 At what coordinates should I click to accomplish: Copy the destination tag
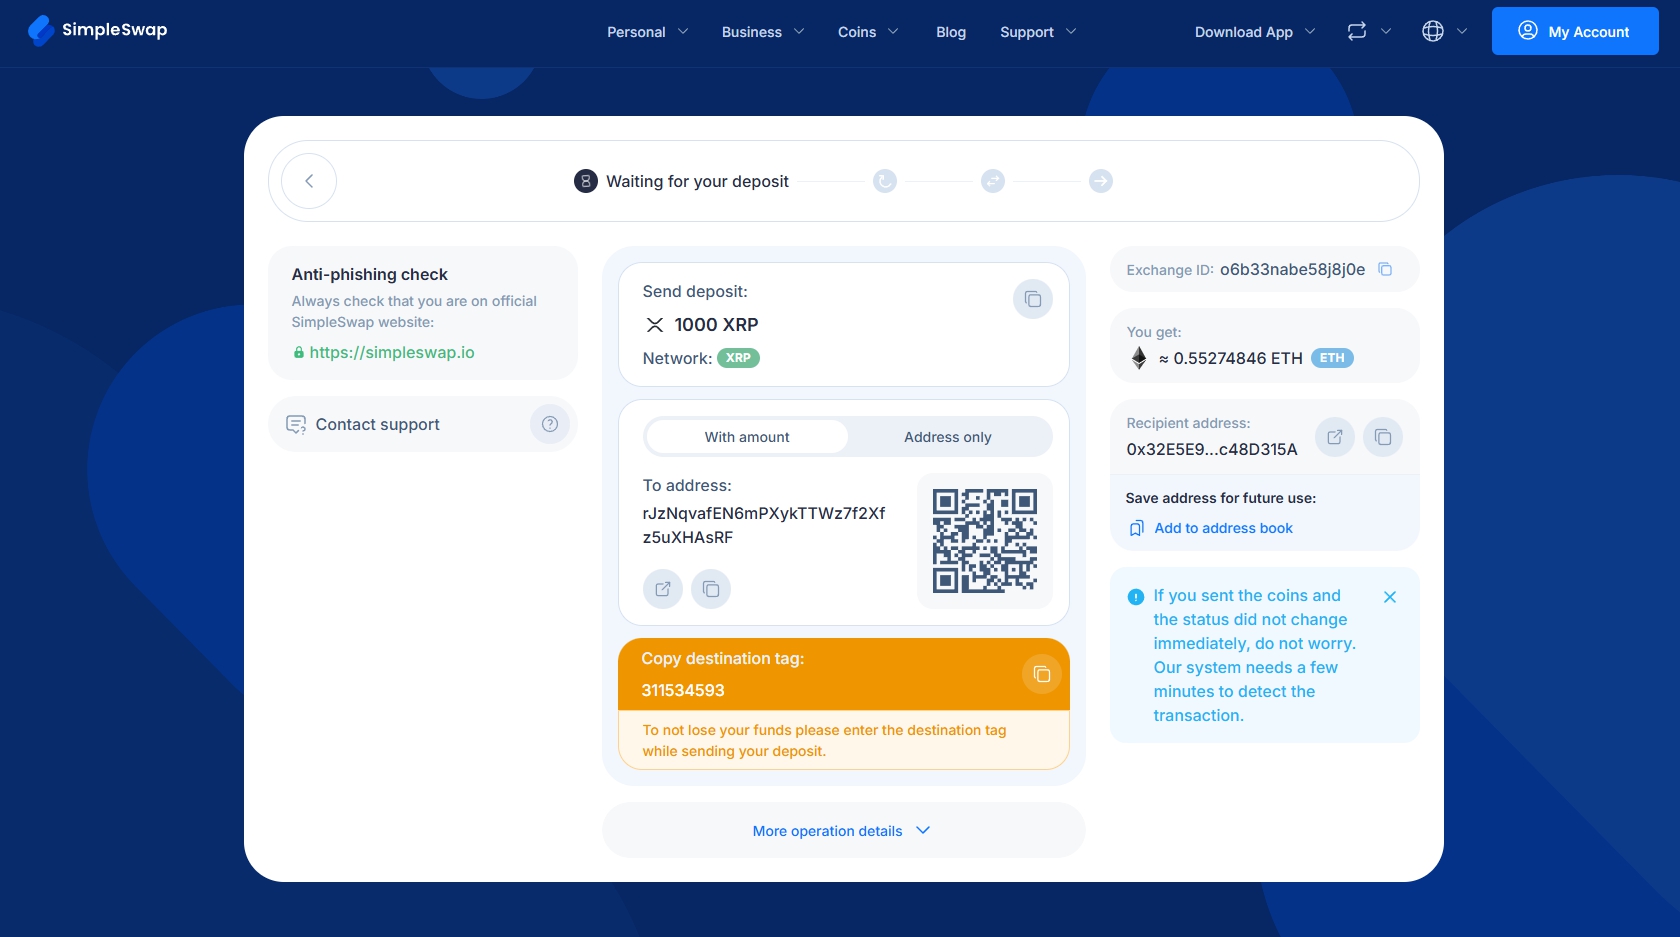click(1042, 674)
